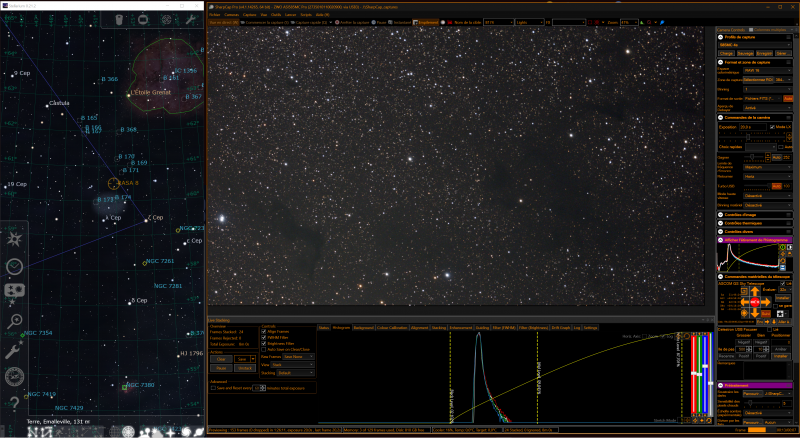
Task: Open Outils menu
Action: coord(276,15)
